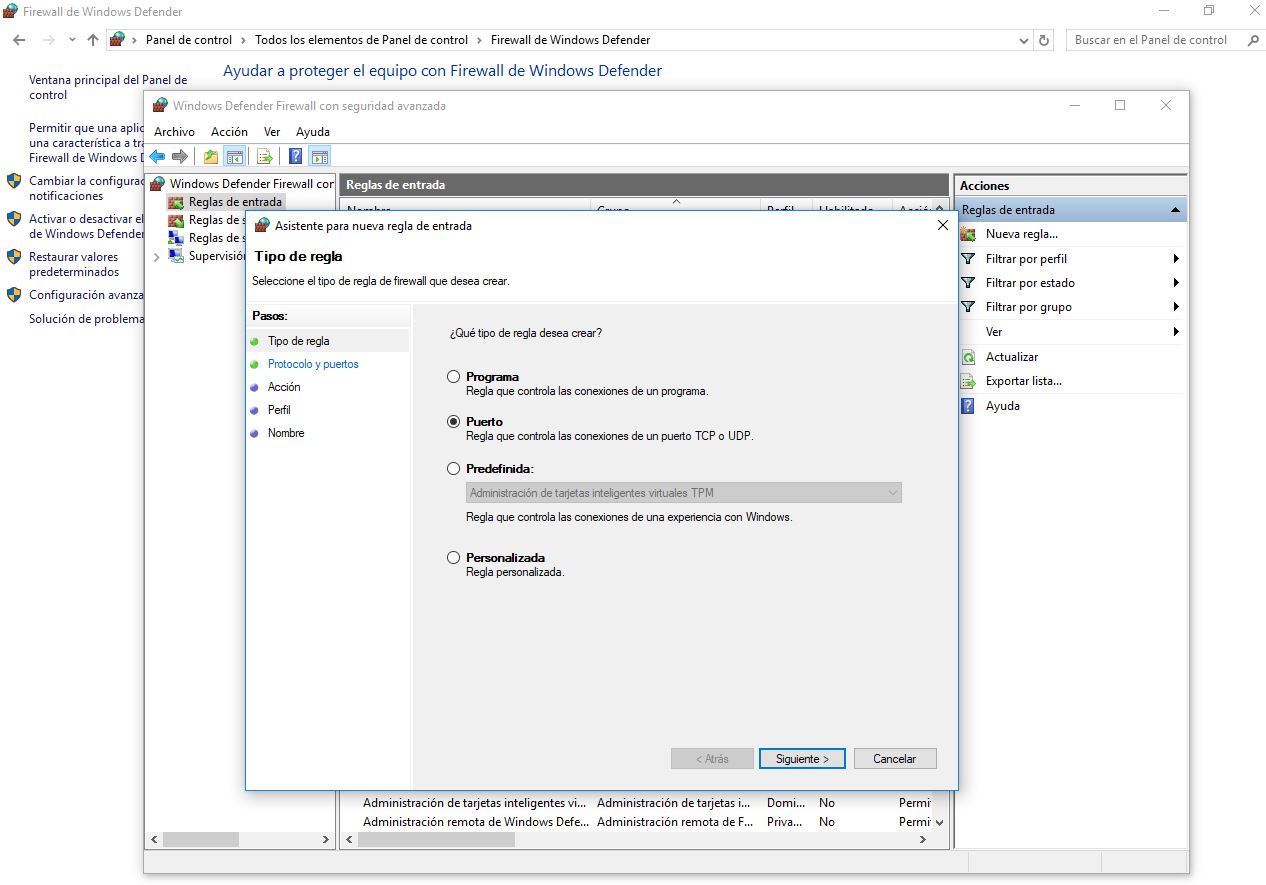Expand the Filtrar por perfil submenu arrow
This screenshot has width=1266, height=885.
(x=1176, y=258)
